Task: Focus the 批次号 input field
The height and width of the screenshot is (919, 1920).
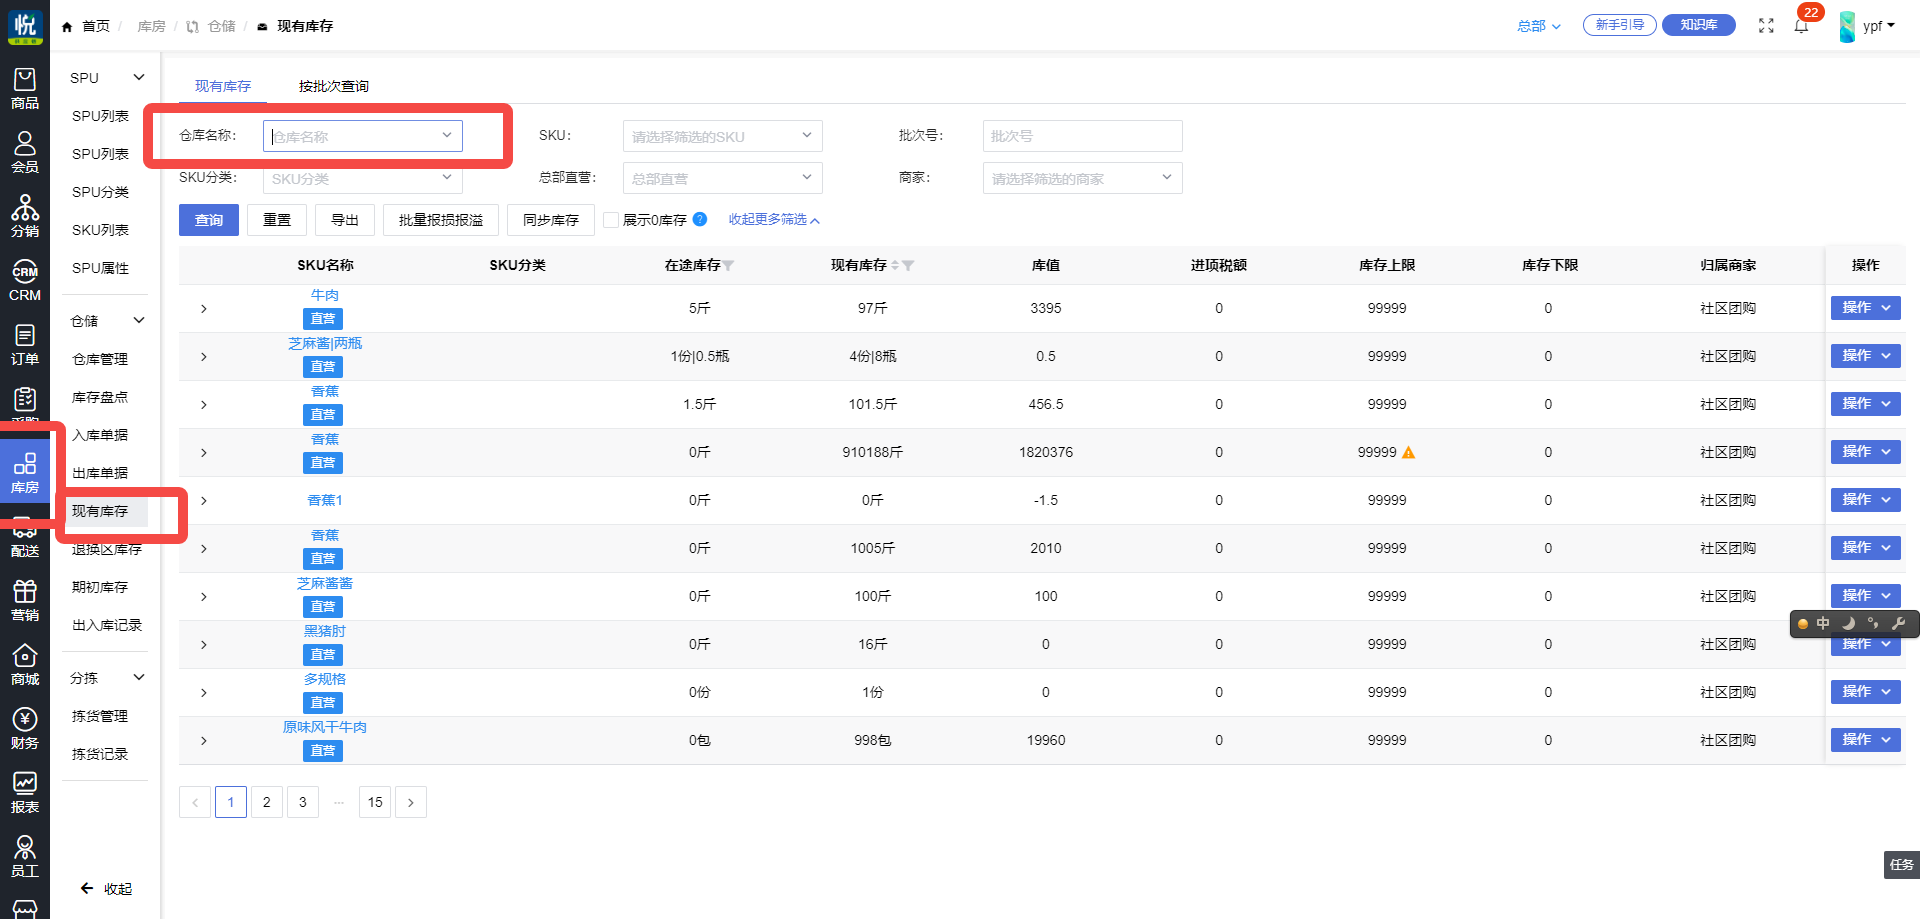Action: click(x=1082, y=136)
